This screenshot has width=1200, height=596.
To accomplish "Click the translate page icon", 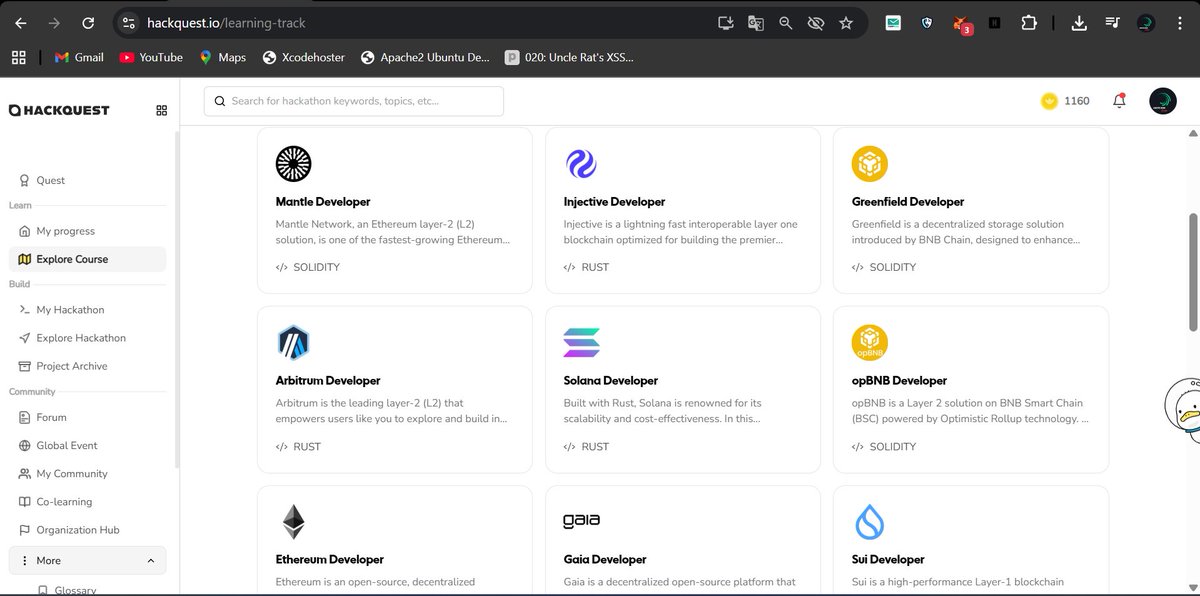I will coord(756,22).
